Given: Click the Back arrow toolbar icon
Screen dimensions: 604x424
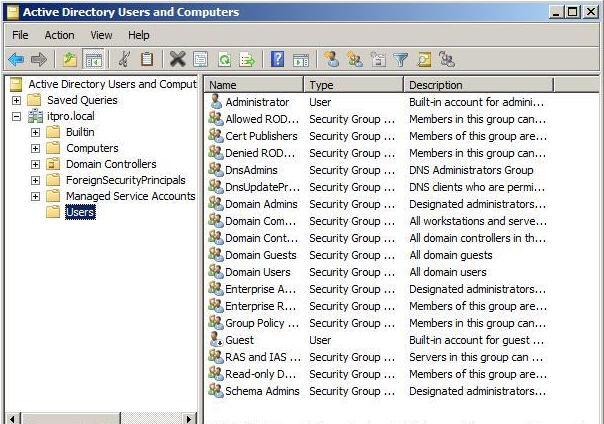Looking at the screenshot, I should (x=16, y=60).
